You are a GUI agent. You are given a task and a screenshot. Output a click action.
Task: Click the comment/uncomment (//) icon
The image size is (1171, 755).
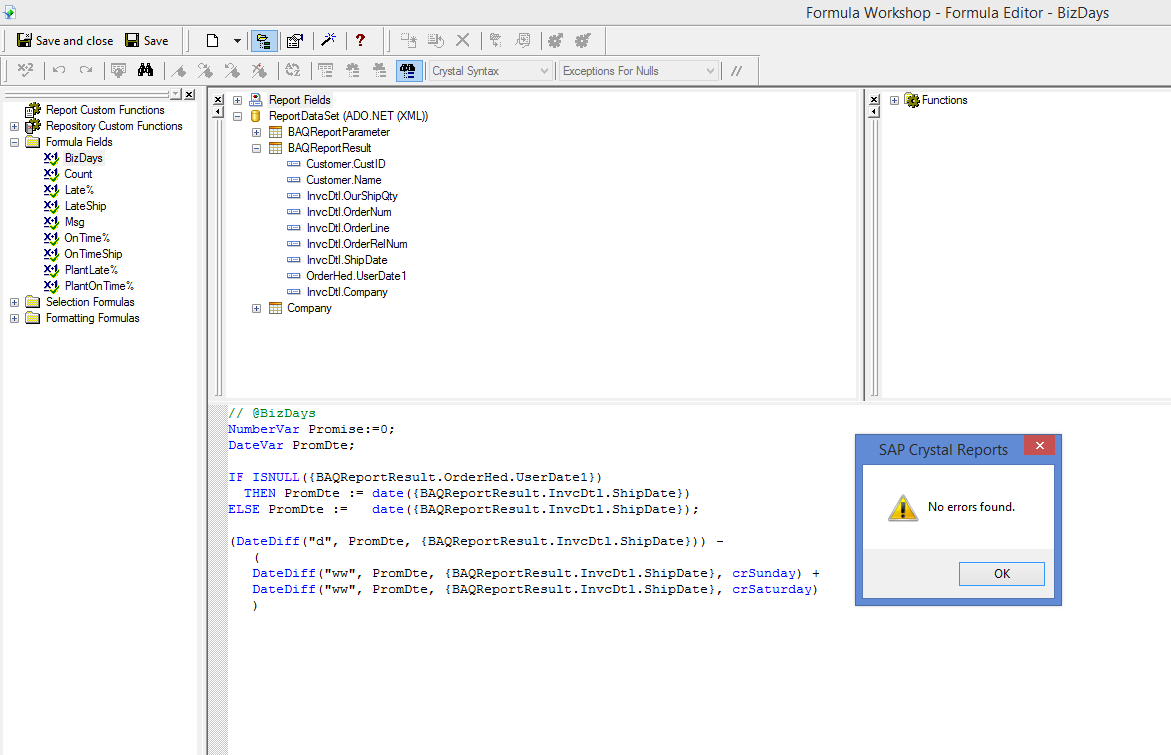tap(736, 71)
